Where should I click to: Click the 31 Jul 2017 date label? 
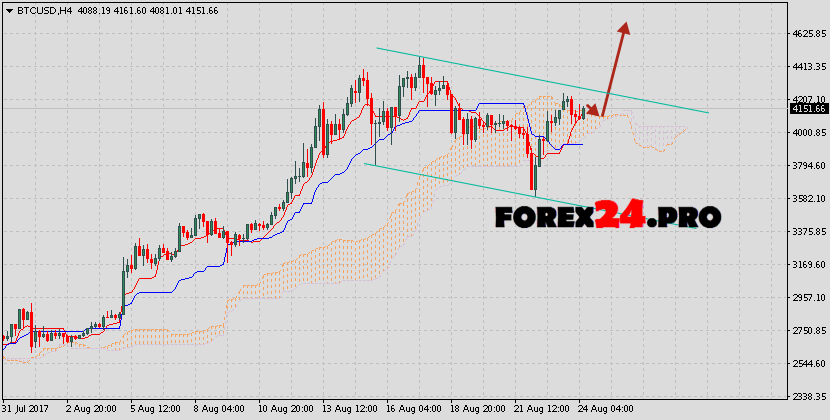tap(26, 410)
